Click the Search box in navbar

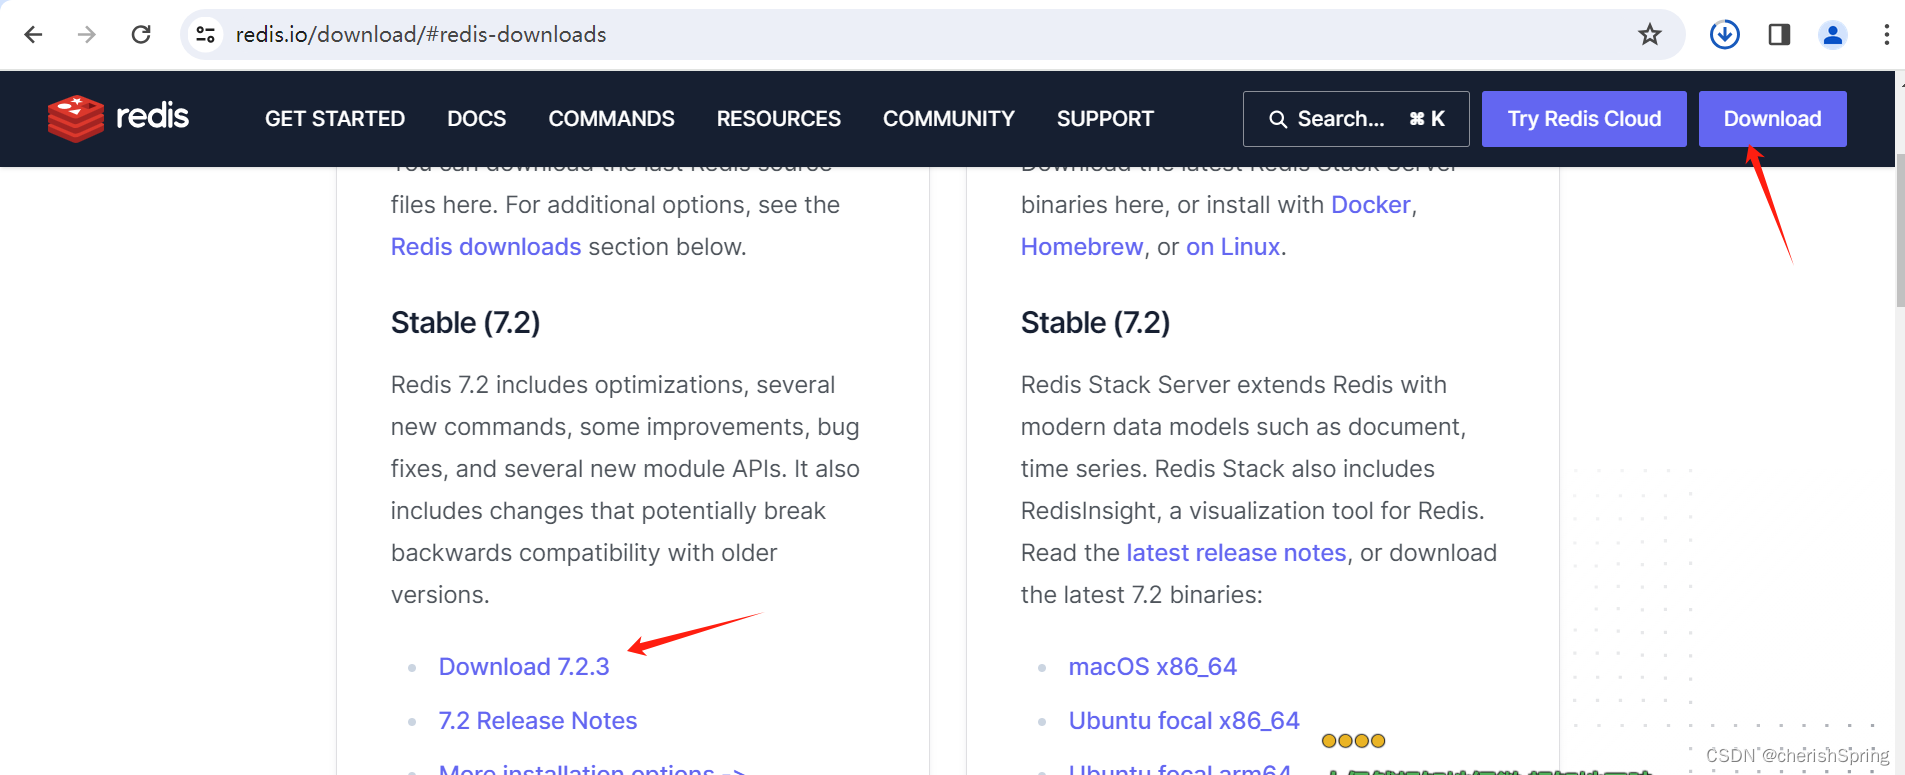[1356, 119]
